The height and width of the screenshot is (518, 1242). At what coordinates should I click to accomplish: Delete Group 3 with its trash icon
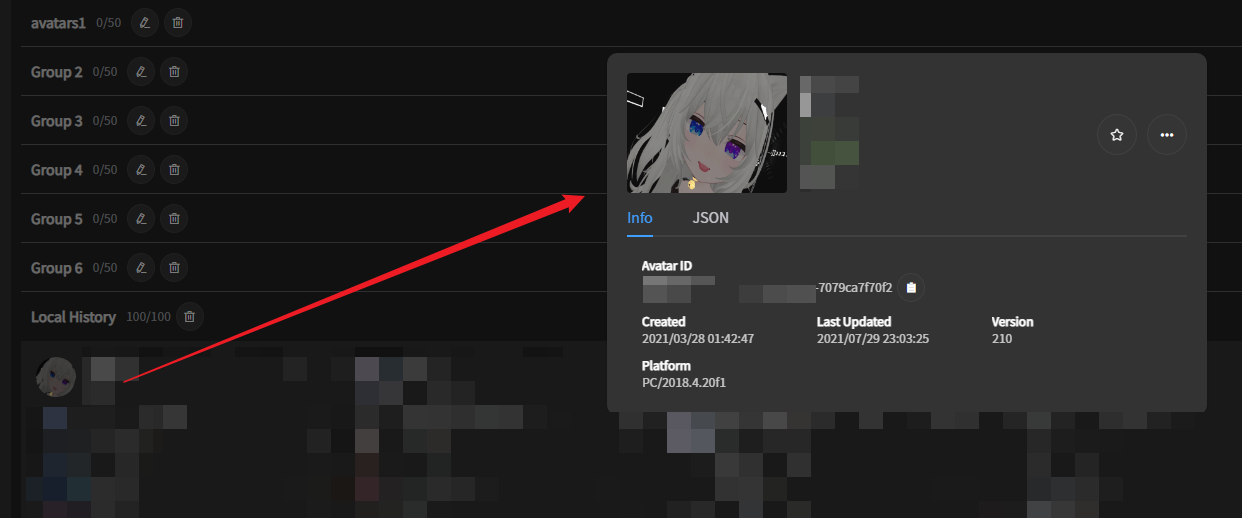(174, 120)
